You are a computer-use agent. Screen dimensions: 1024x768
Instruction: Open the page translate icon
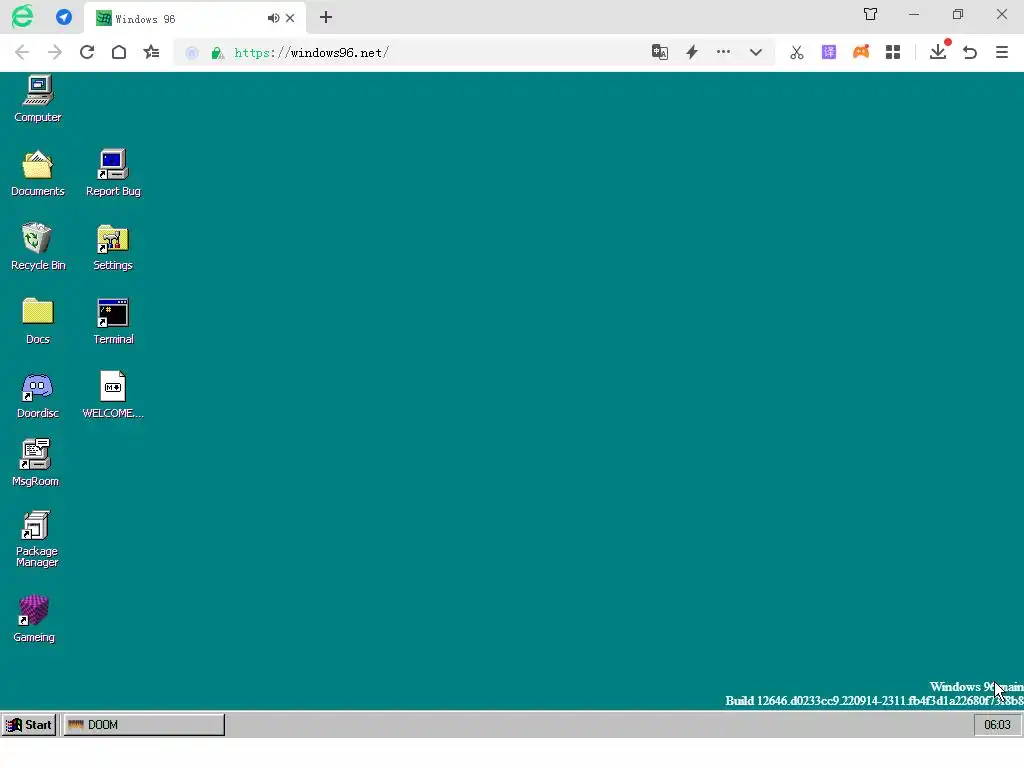pos(660,52)
